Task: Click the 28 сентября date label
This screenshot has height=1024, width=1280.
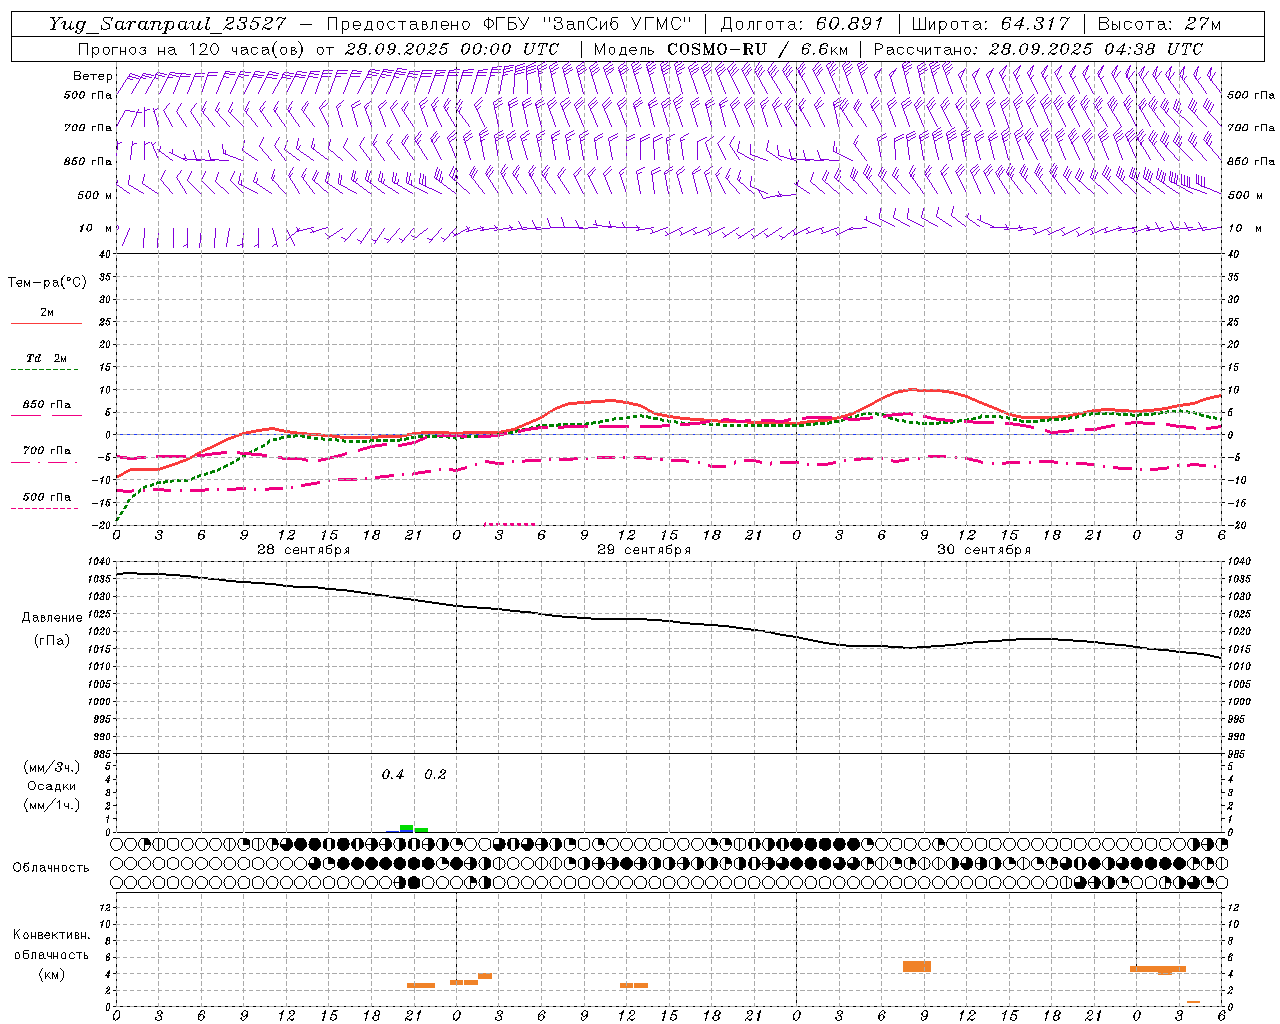Action: [303, 550]
